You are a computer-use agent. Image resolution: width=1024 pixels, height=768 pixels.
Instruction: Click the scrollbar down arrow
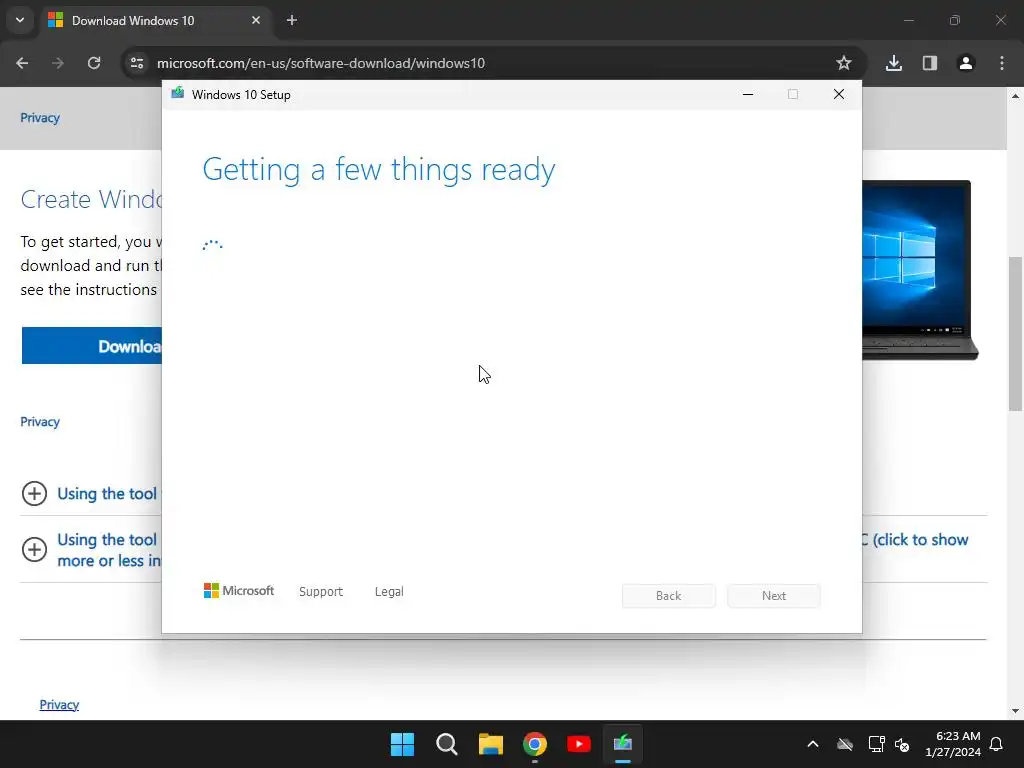pyautogui.click(x=1015, y=711)
